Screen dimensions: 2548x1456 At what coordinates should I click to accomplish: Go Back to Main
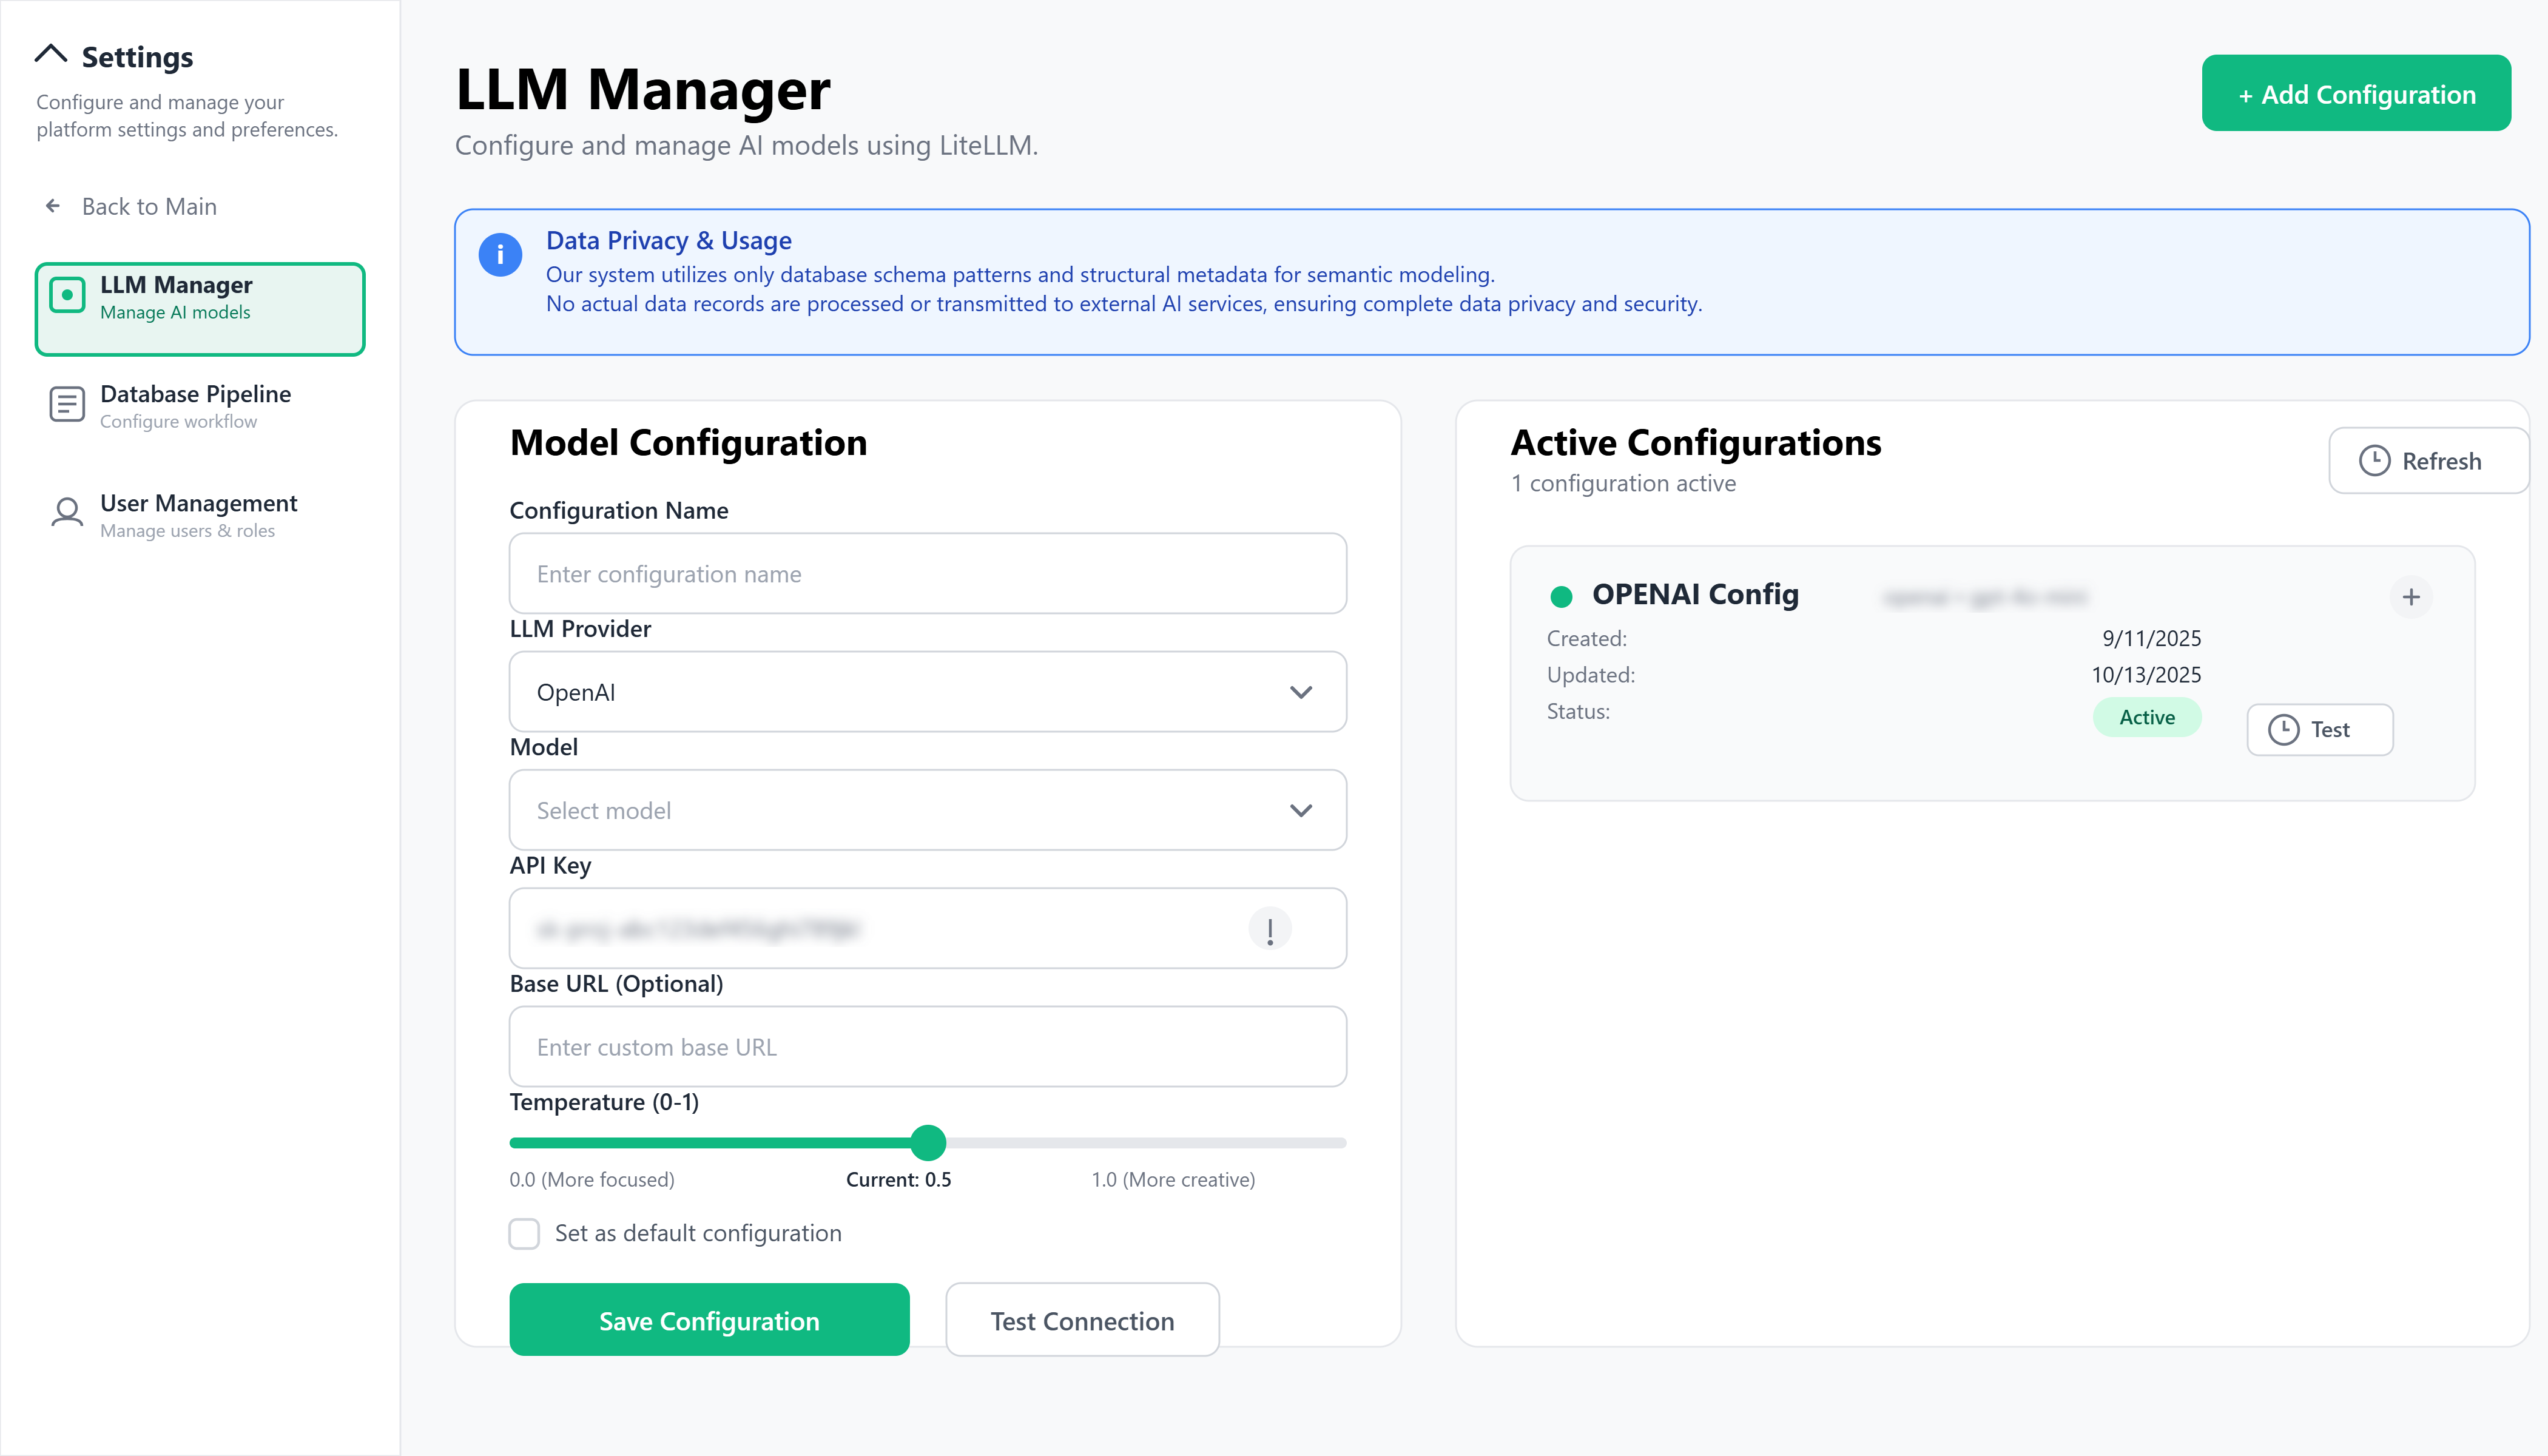(x=131, y=206)
